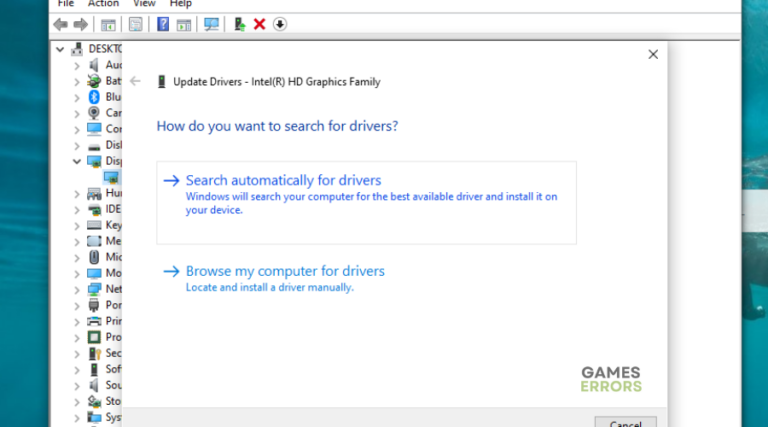The image size is (768, 427).
Task: Expand the Audio category chevron
Action: [x=77, y=65]
